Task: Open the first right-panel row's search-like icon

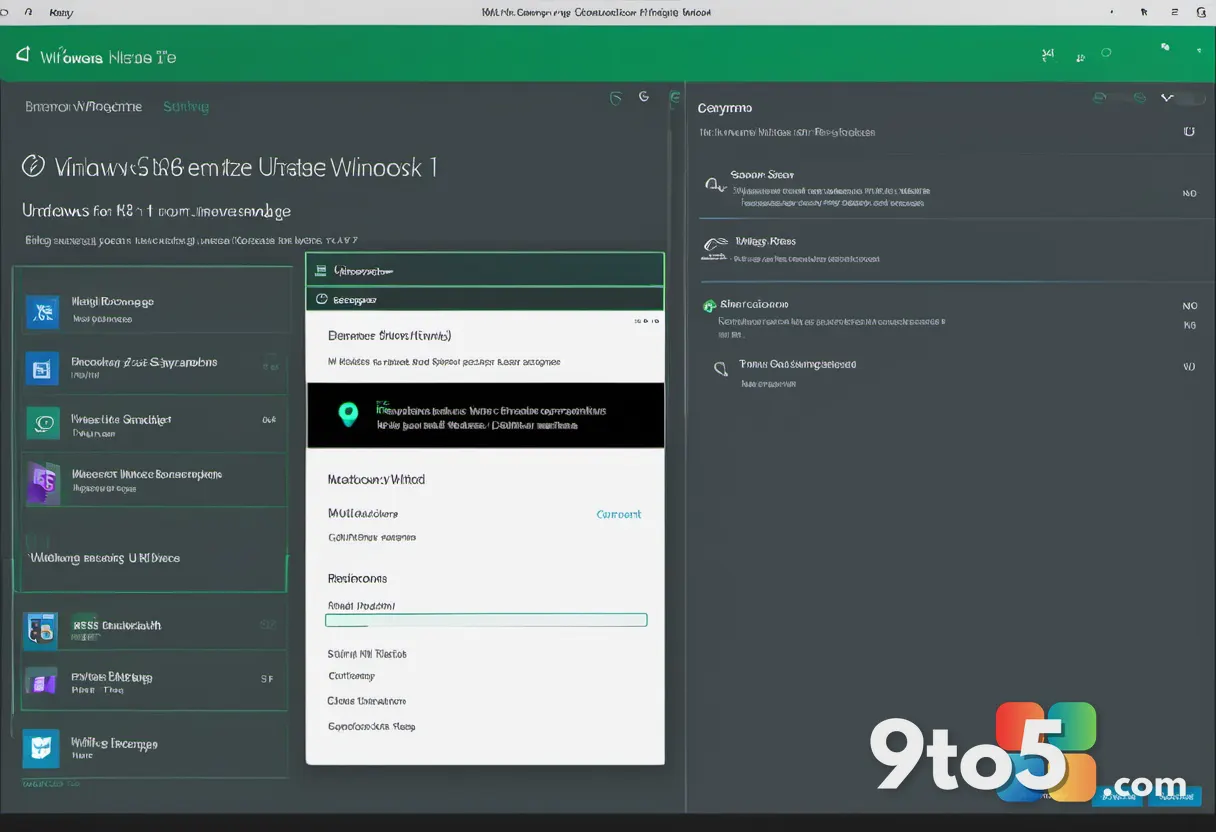Action: 714,184
